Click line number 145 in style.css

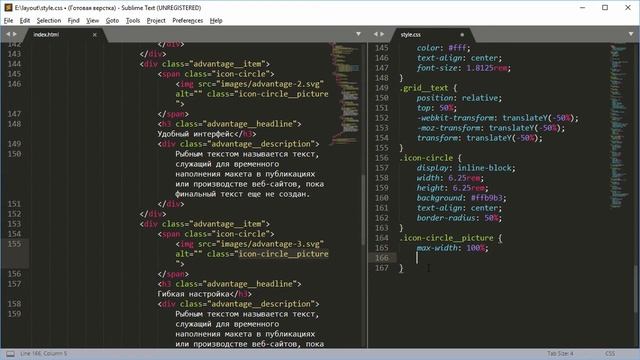[382, 48]
